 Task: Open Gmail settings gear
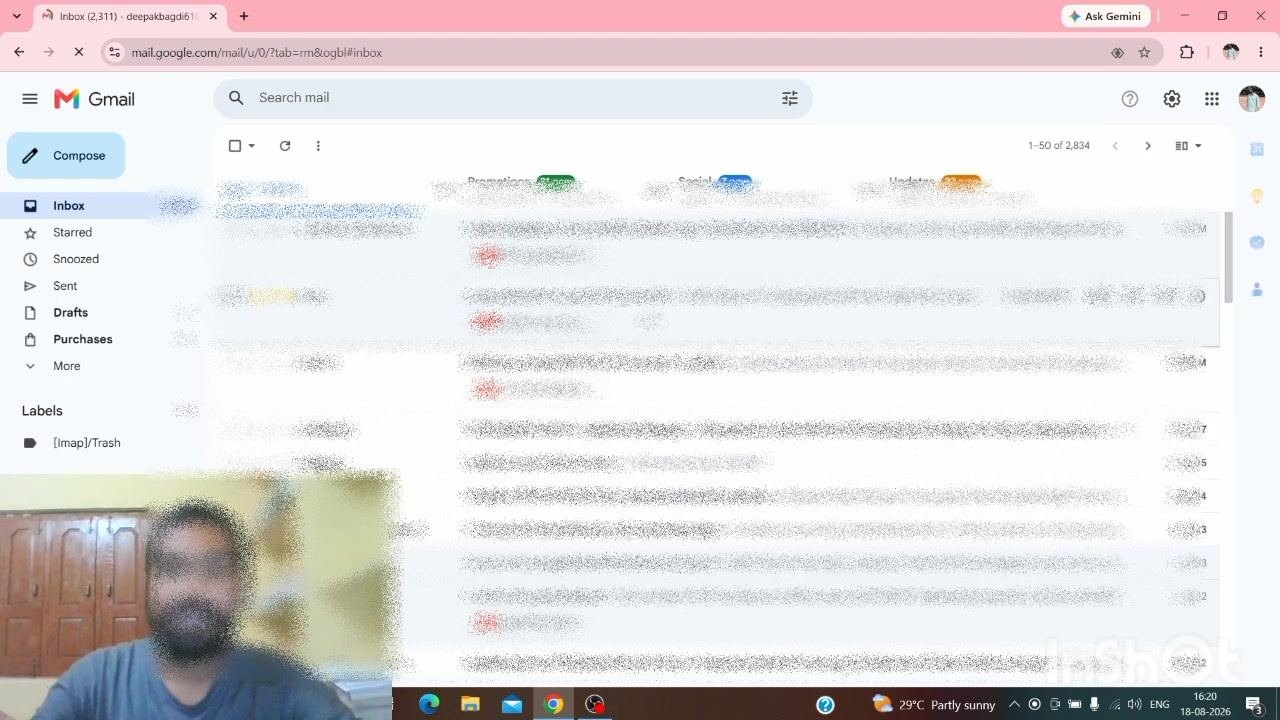(1172, 99)
